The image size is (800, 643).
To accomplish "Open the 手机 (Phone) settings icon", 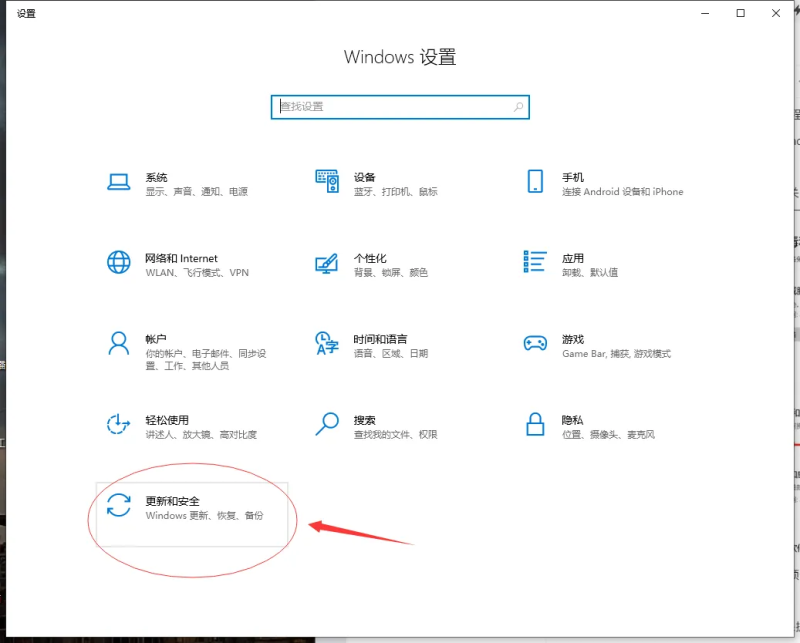I will click(x=537, y=178).
